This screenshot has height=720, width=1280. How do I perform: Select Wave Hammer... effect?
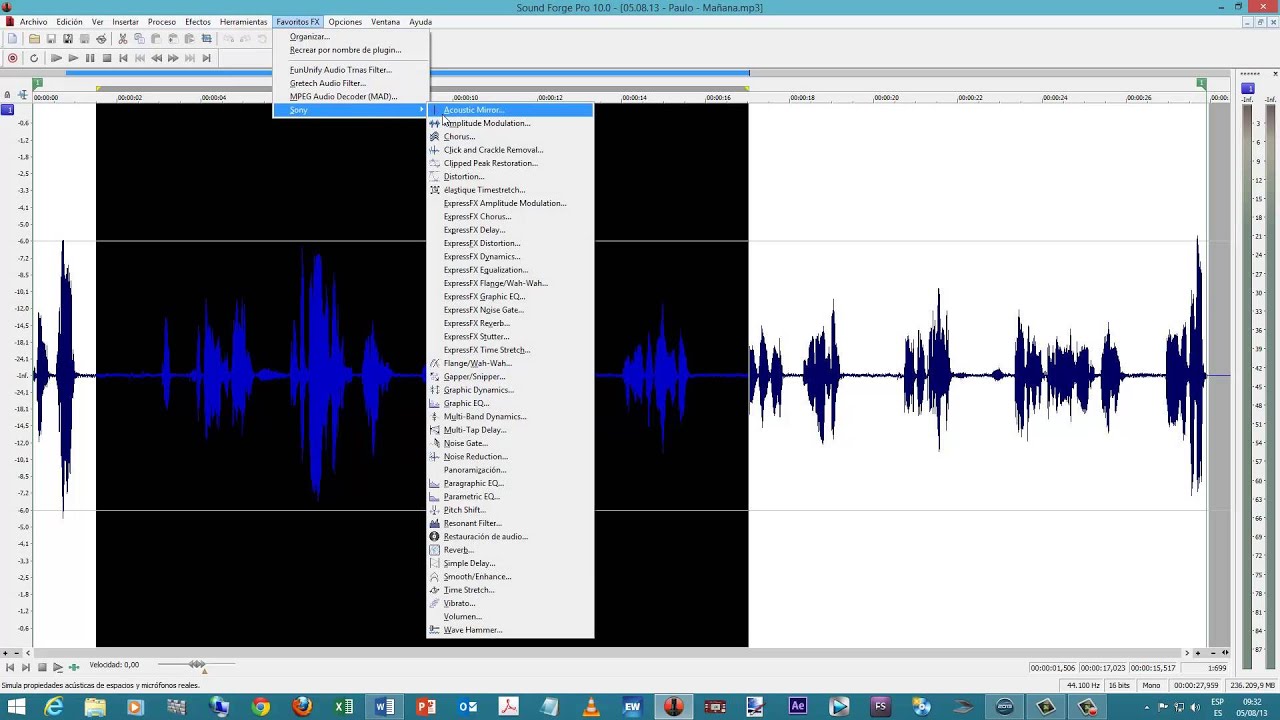(510, 630)
